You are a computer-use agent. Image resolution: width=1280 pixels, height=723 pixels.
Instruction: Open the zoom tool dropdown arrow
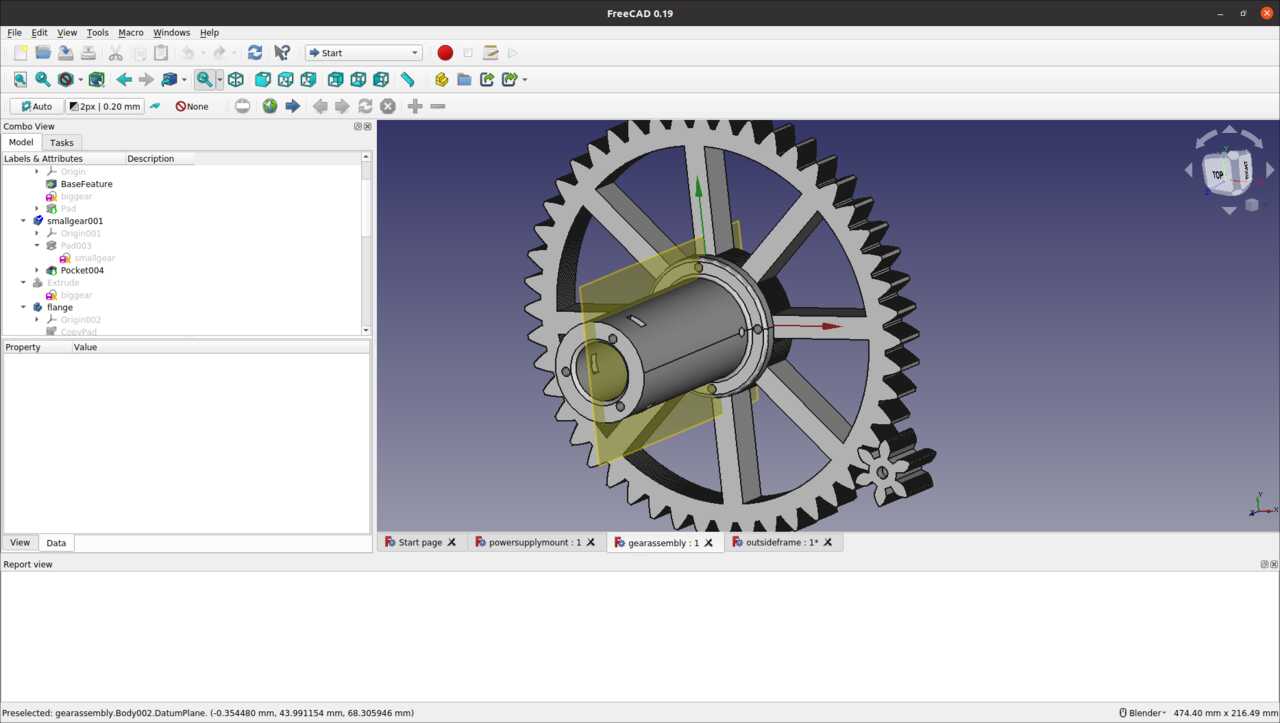coord(220,80)
